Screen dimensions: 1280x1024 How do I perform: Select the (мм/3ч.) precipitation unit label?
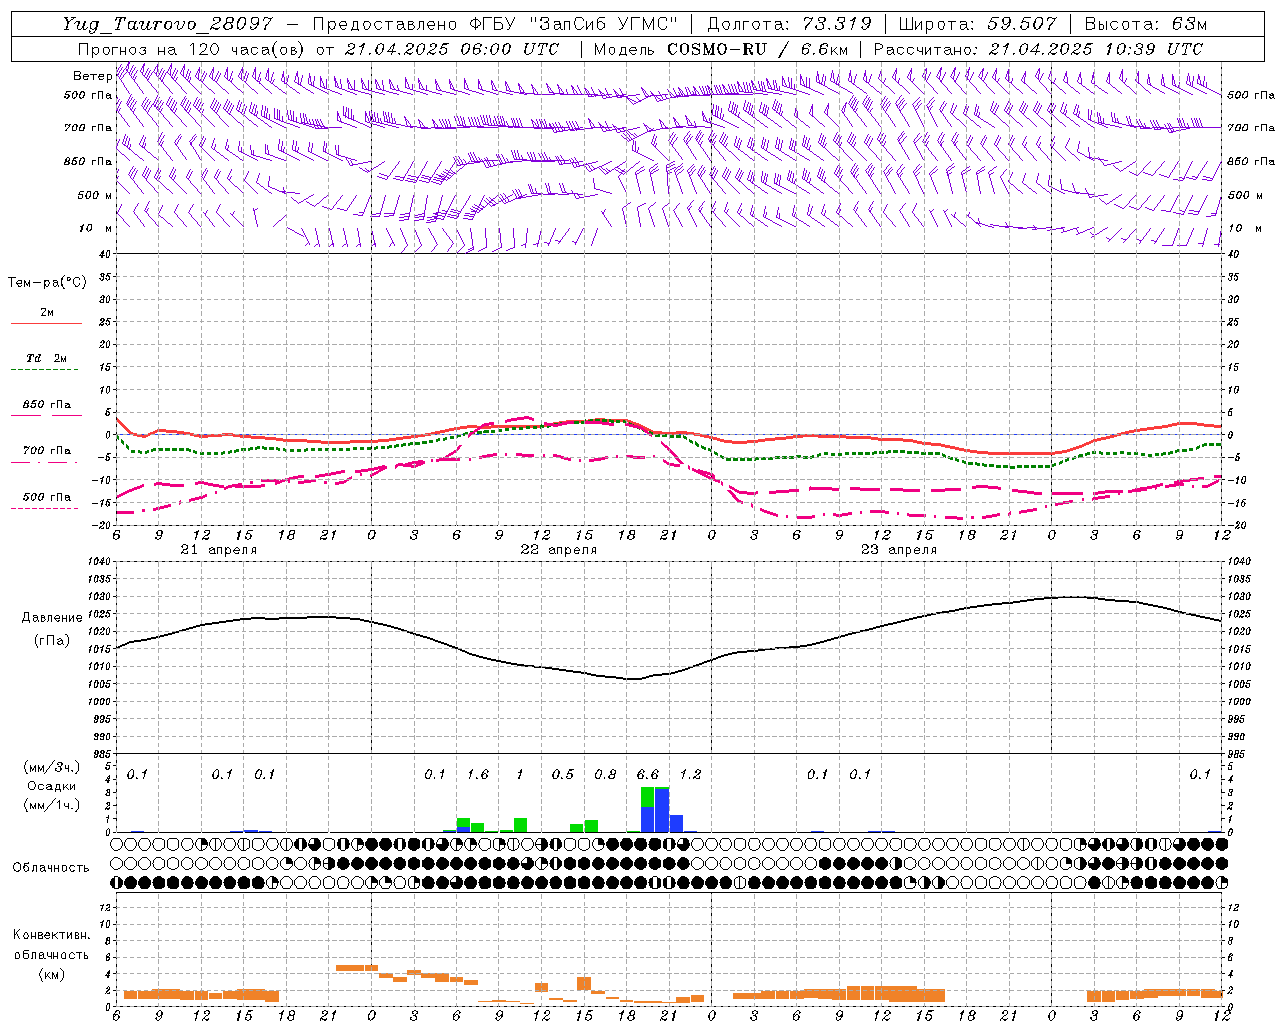coord(51,767)
